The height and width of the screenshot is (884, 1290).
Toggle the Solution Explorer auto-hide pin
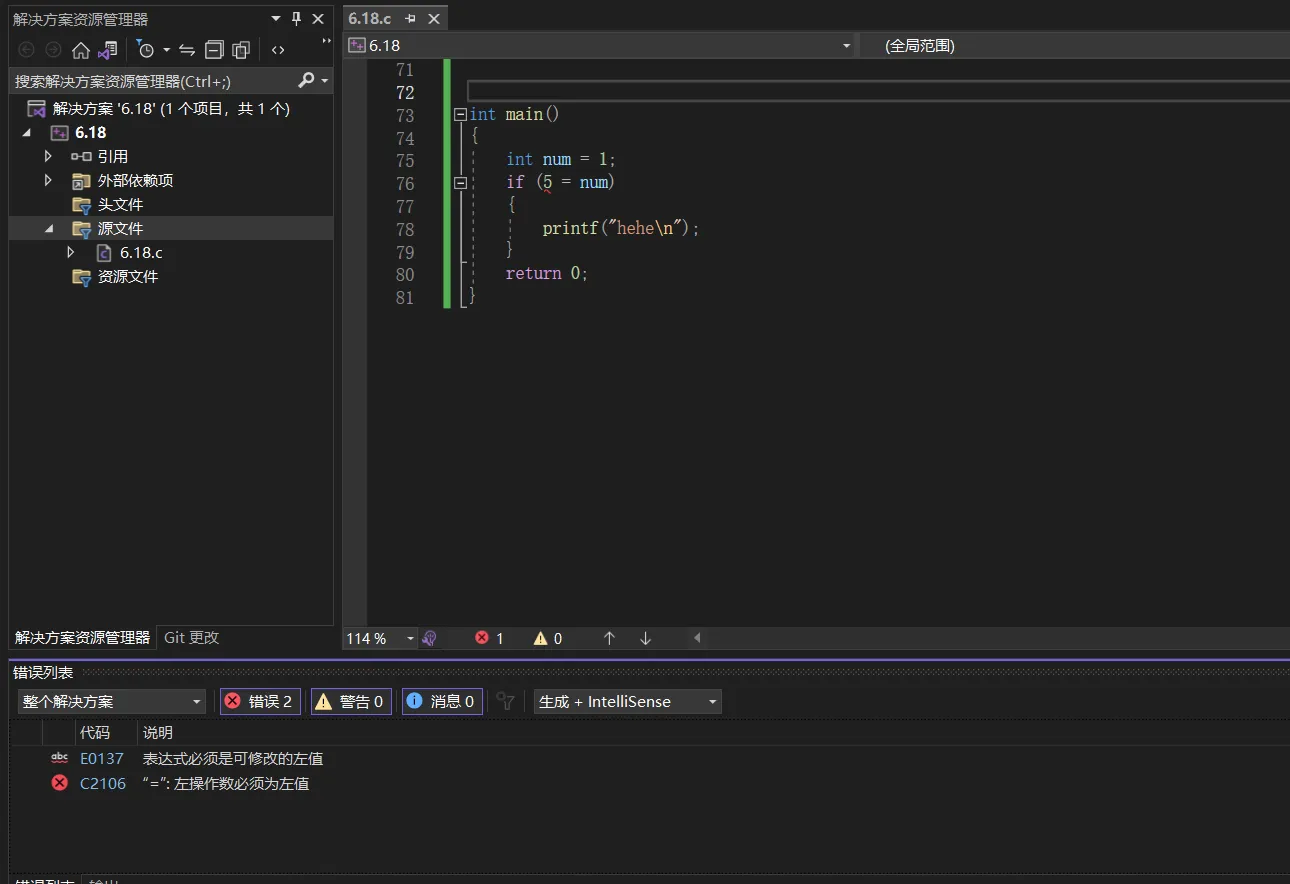297,19
